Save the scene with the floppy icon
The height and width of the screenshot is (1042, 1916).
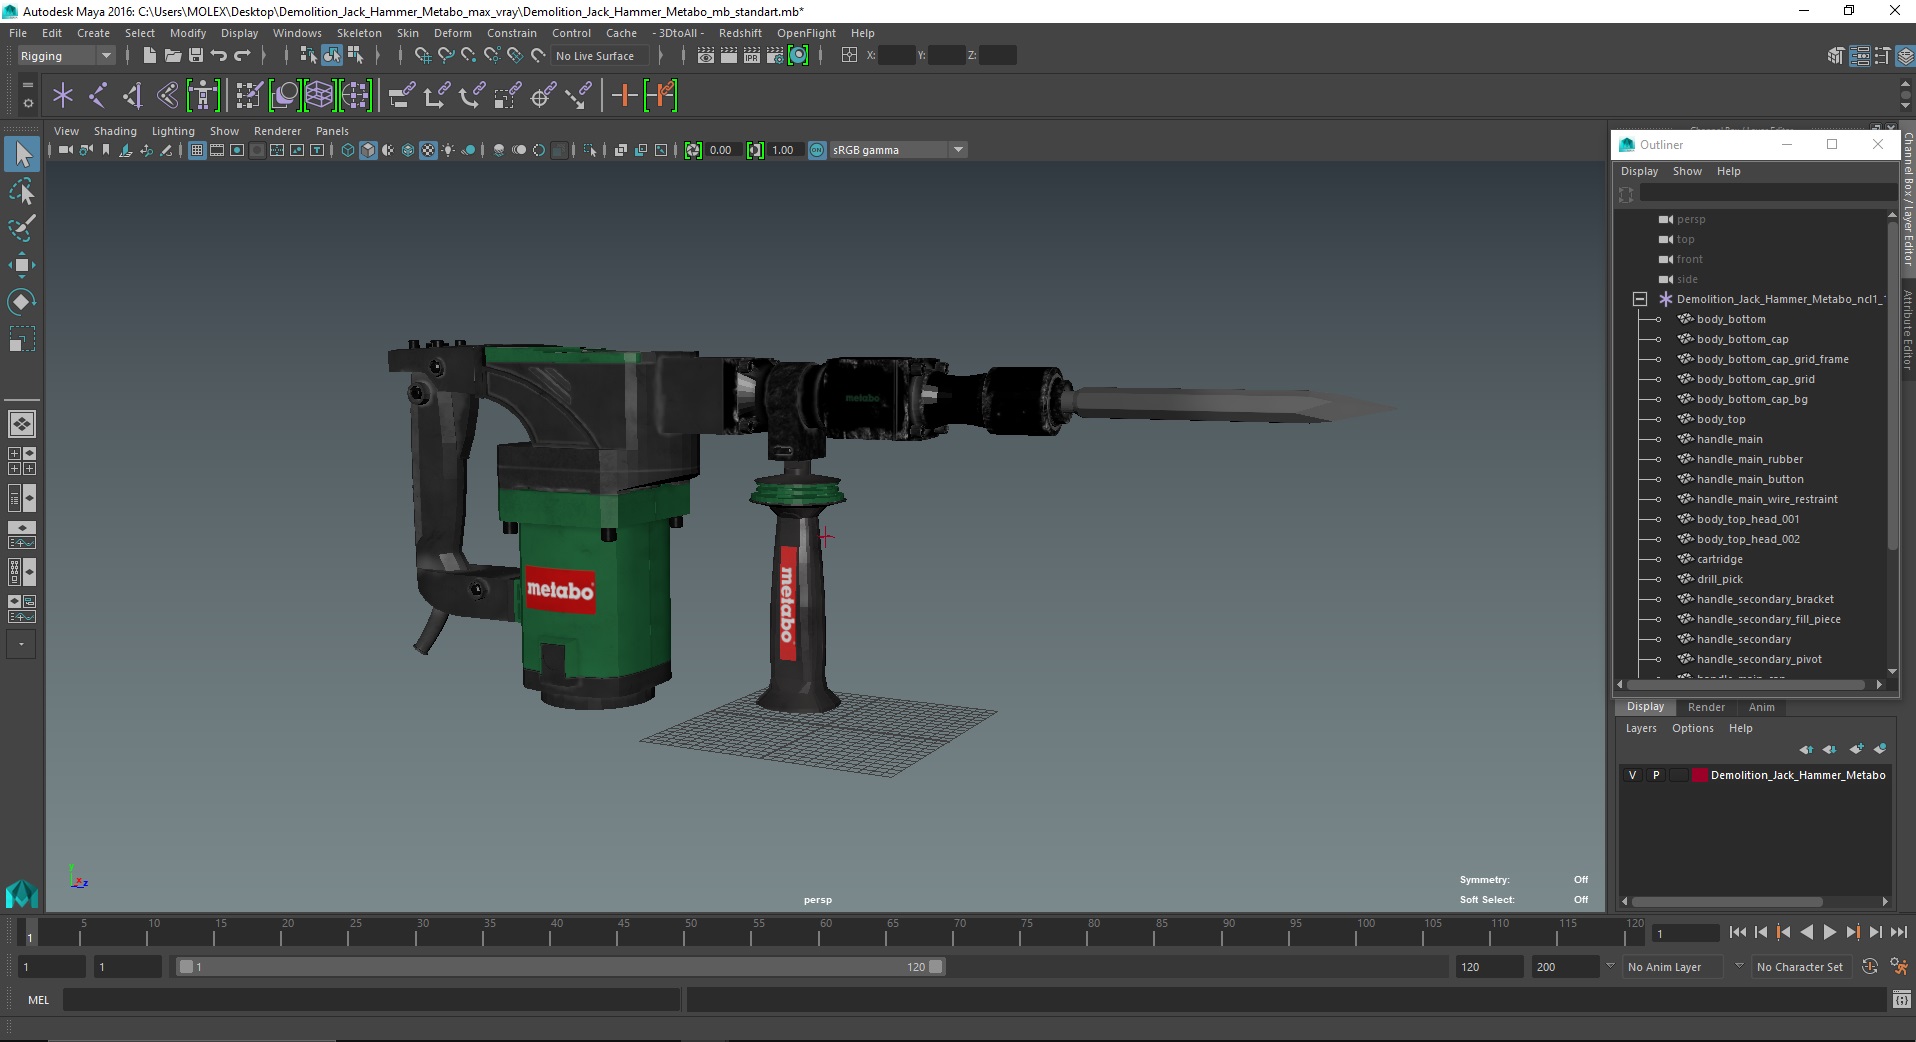(x=196, y=56)
